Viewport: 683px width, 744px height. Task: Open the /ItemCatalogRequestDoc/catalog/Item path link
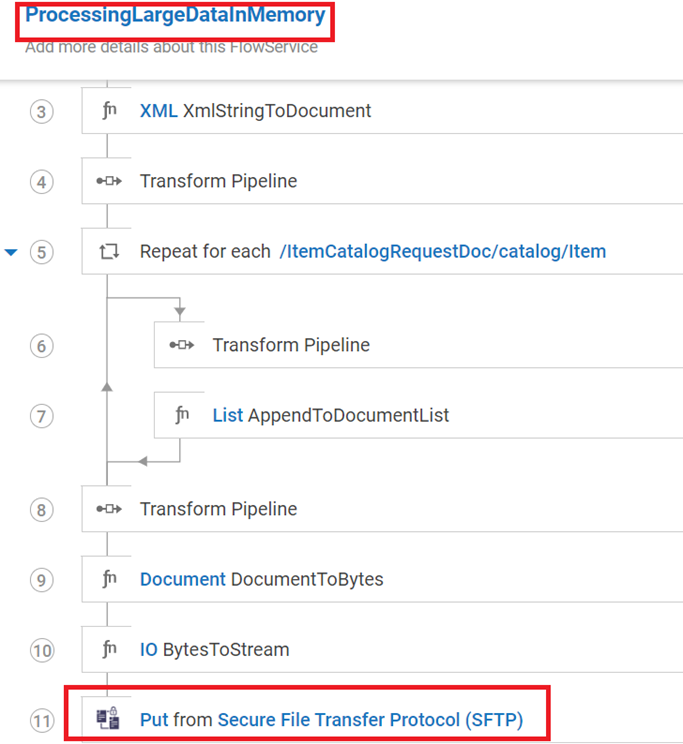tap(443, 251)
